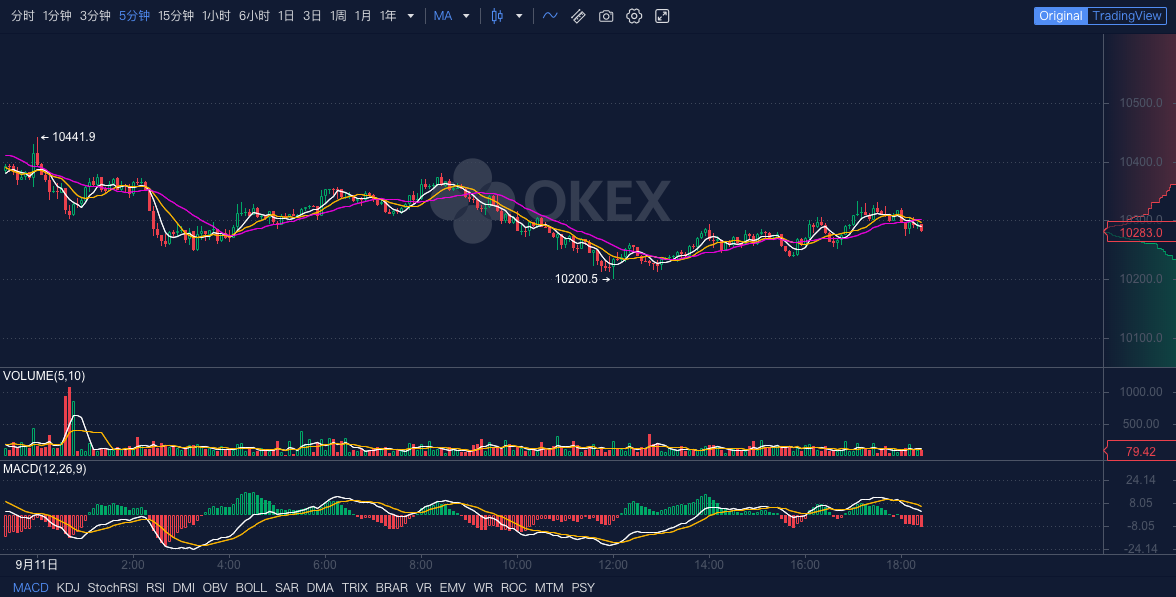Click the 10283.0 current price label
Image resolution: width=1176 pixels, height=597 pixels.
click(x=1140, y=233)
